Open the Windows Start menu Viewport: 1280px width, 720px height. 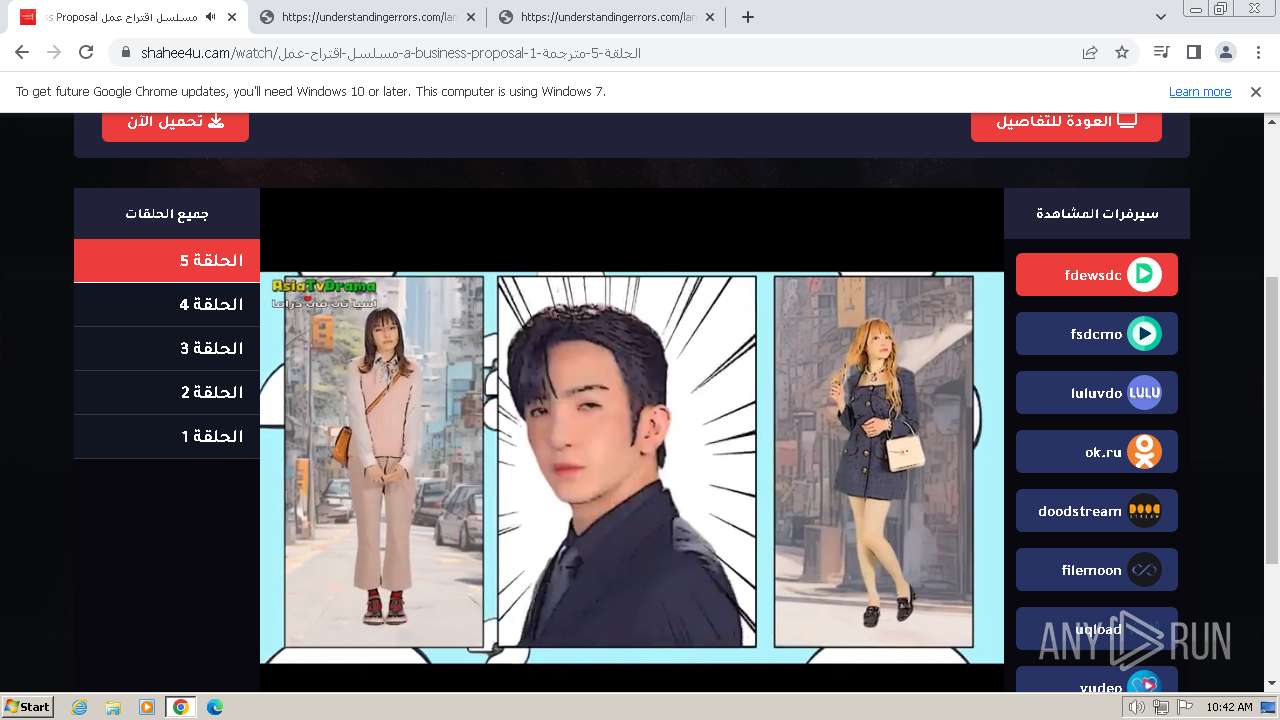pyautogui.click(x=27, y=706)
